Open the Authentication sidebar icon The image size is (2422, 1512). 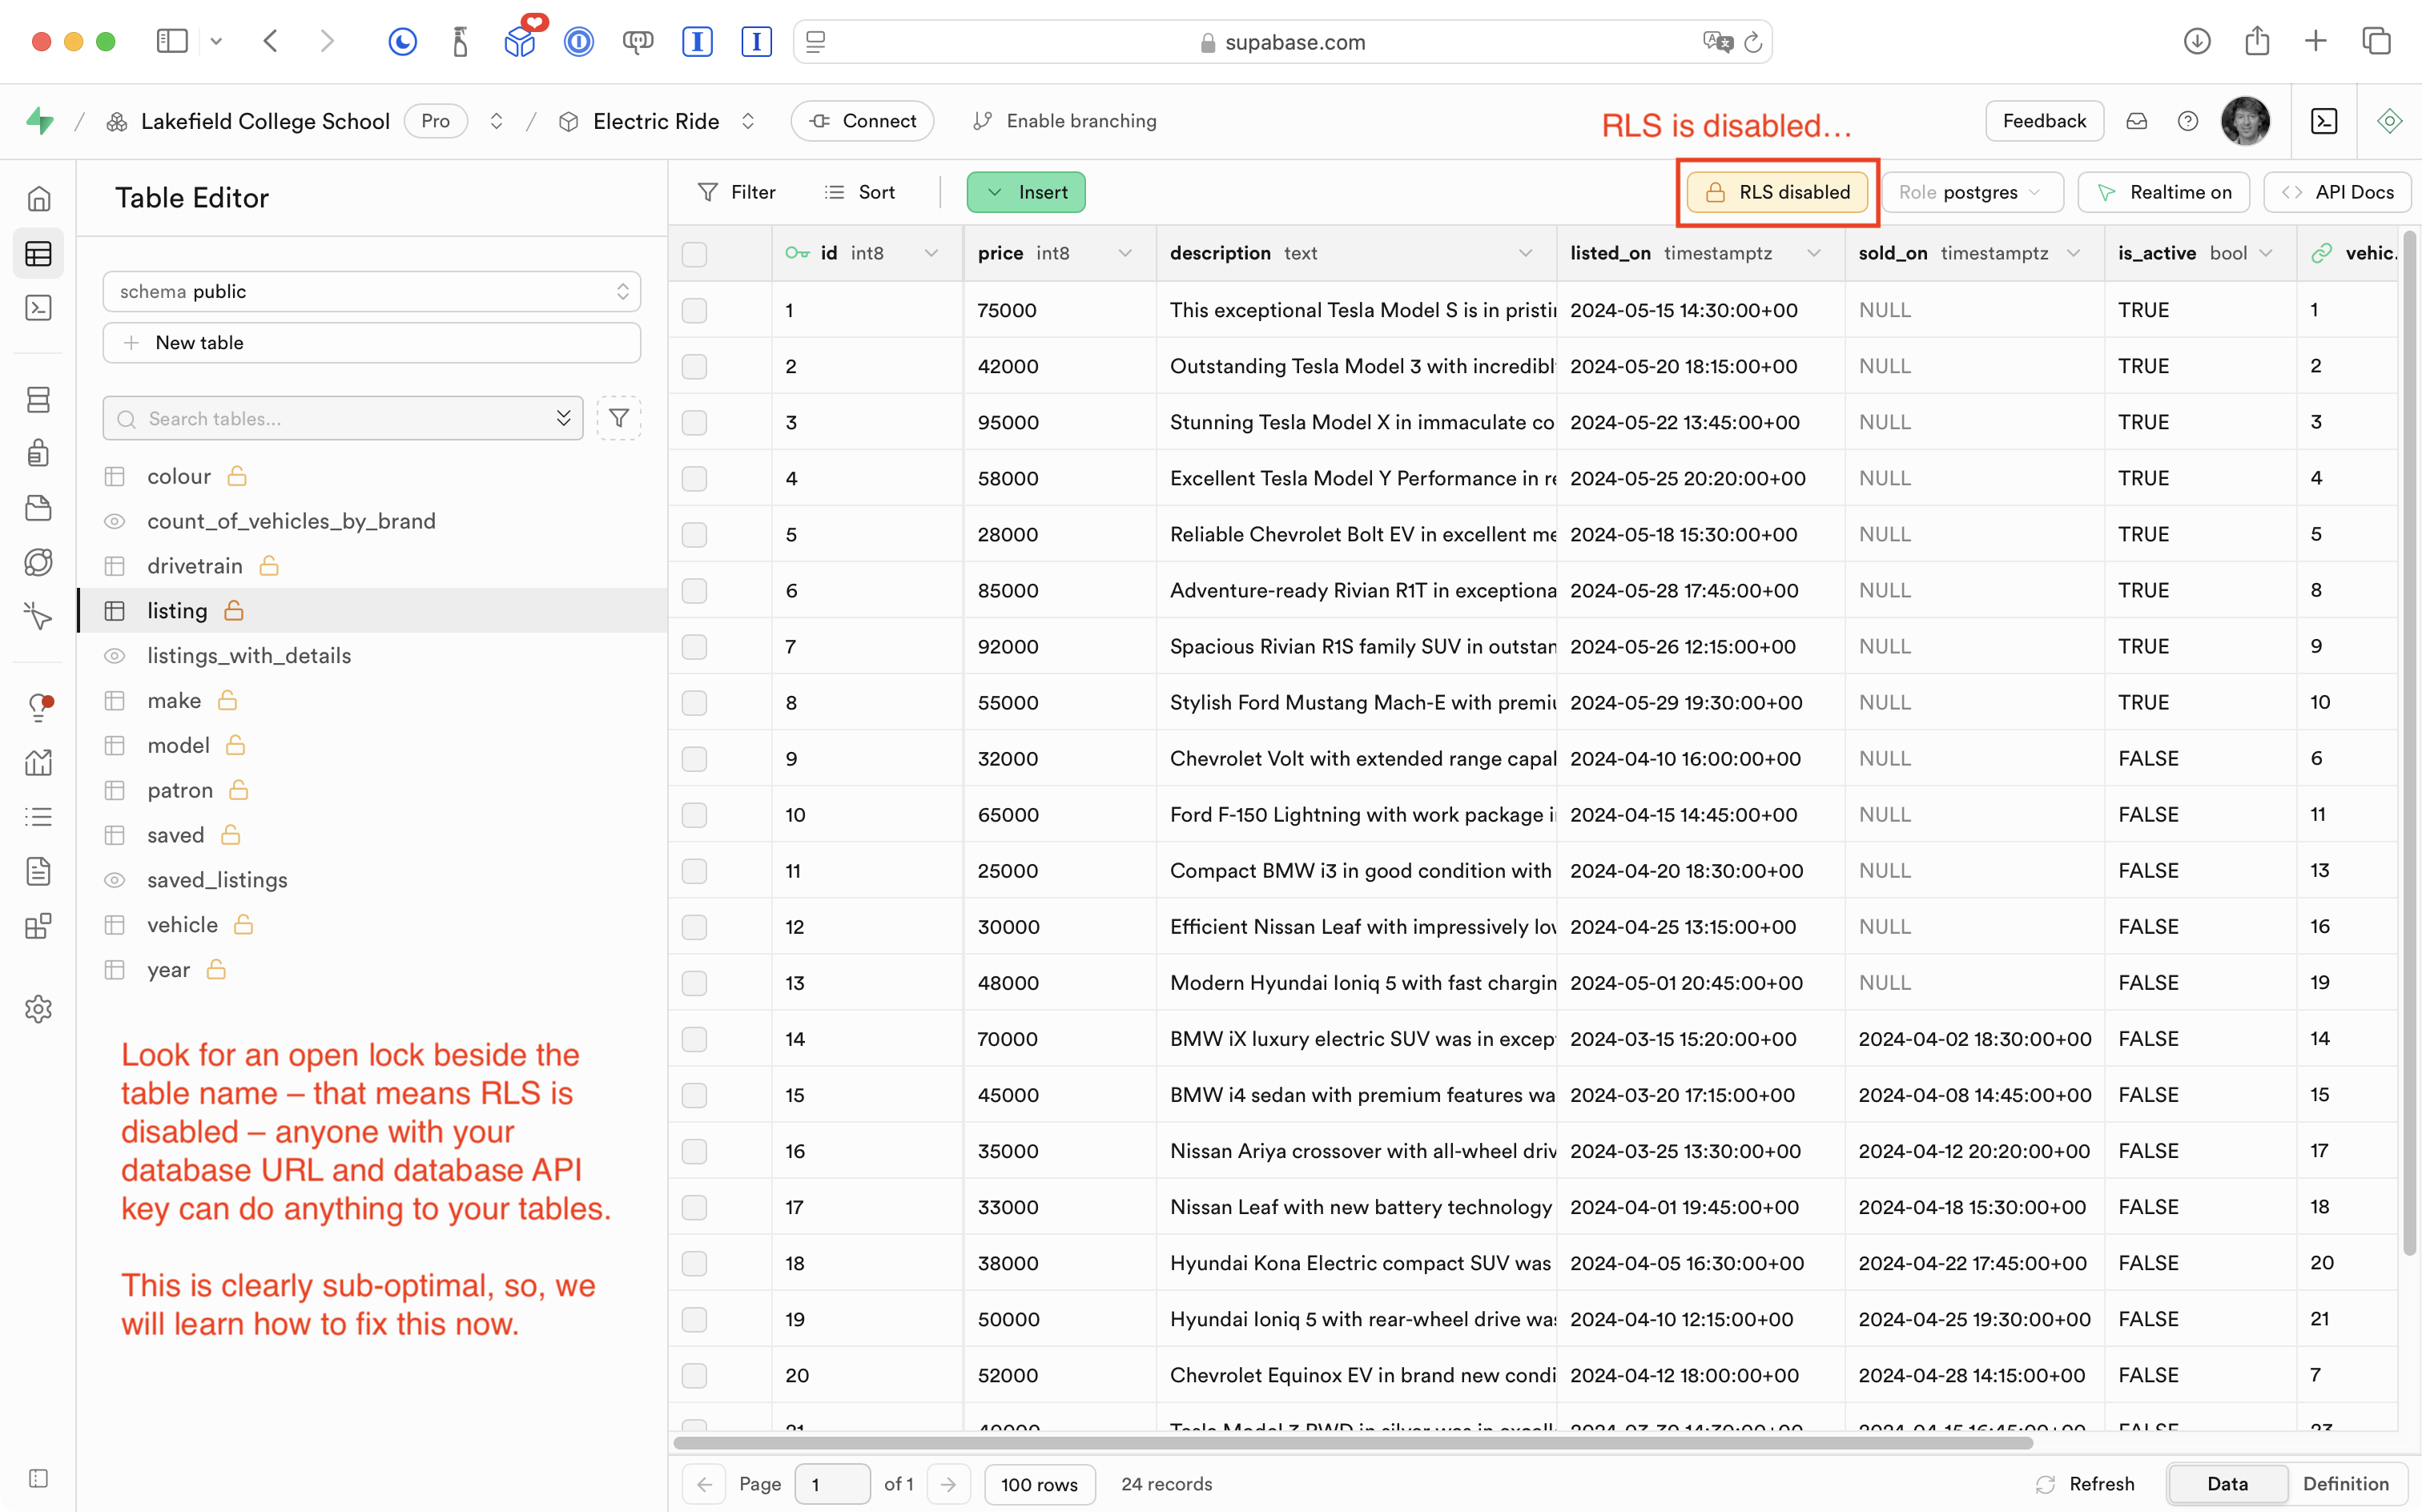38,453
